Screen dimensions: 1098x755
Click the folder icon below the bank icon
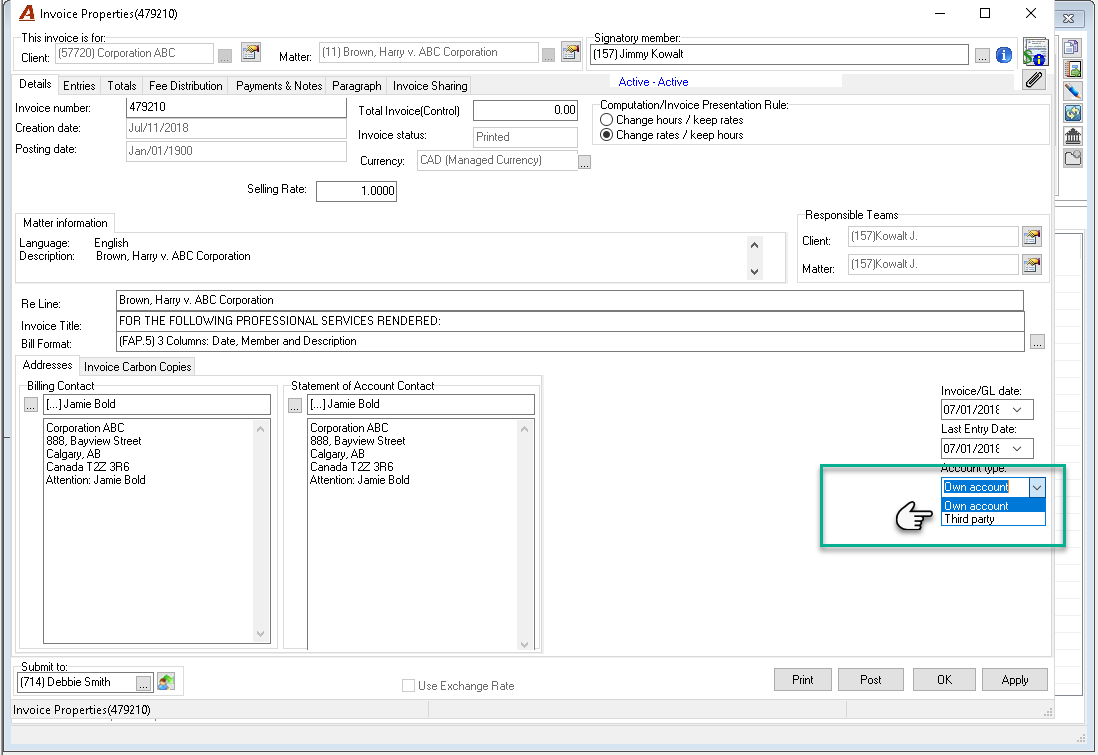pos(1072,158)
